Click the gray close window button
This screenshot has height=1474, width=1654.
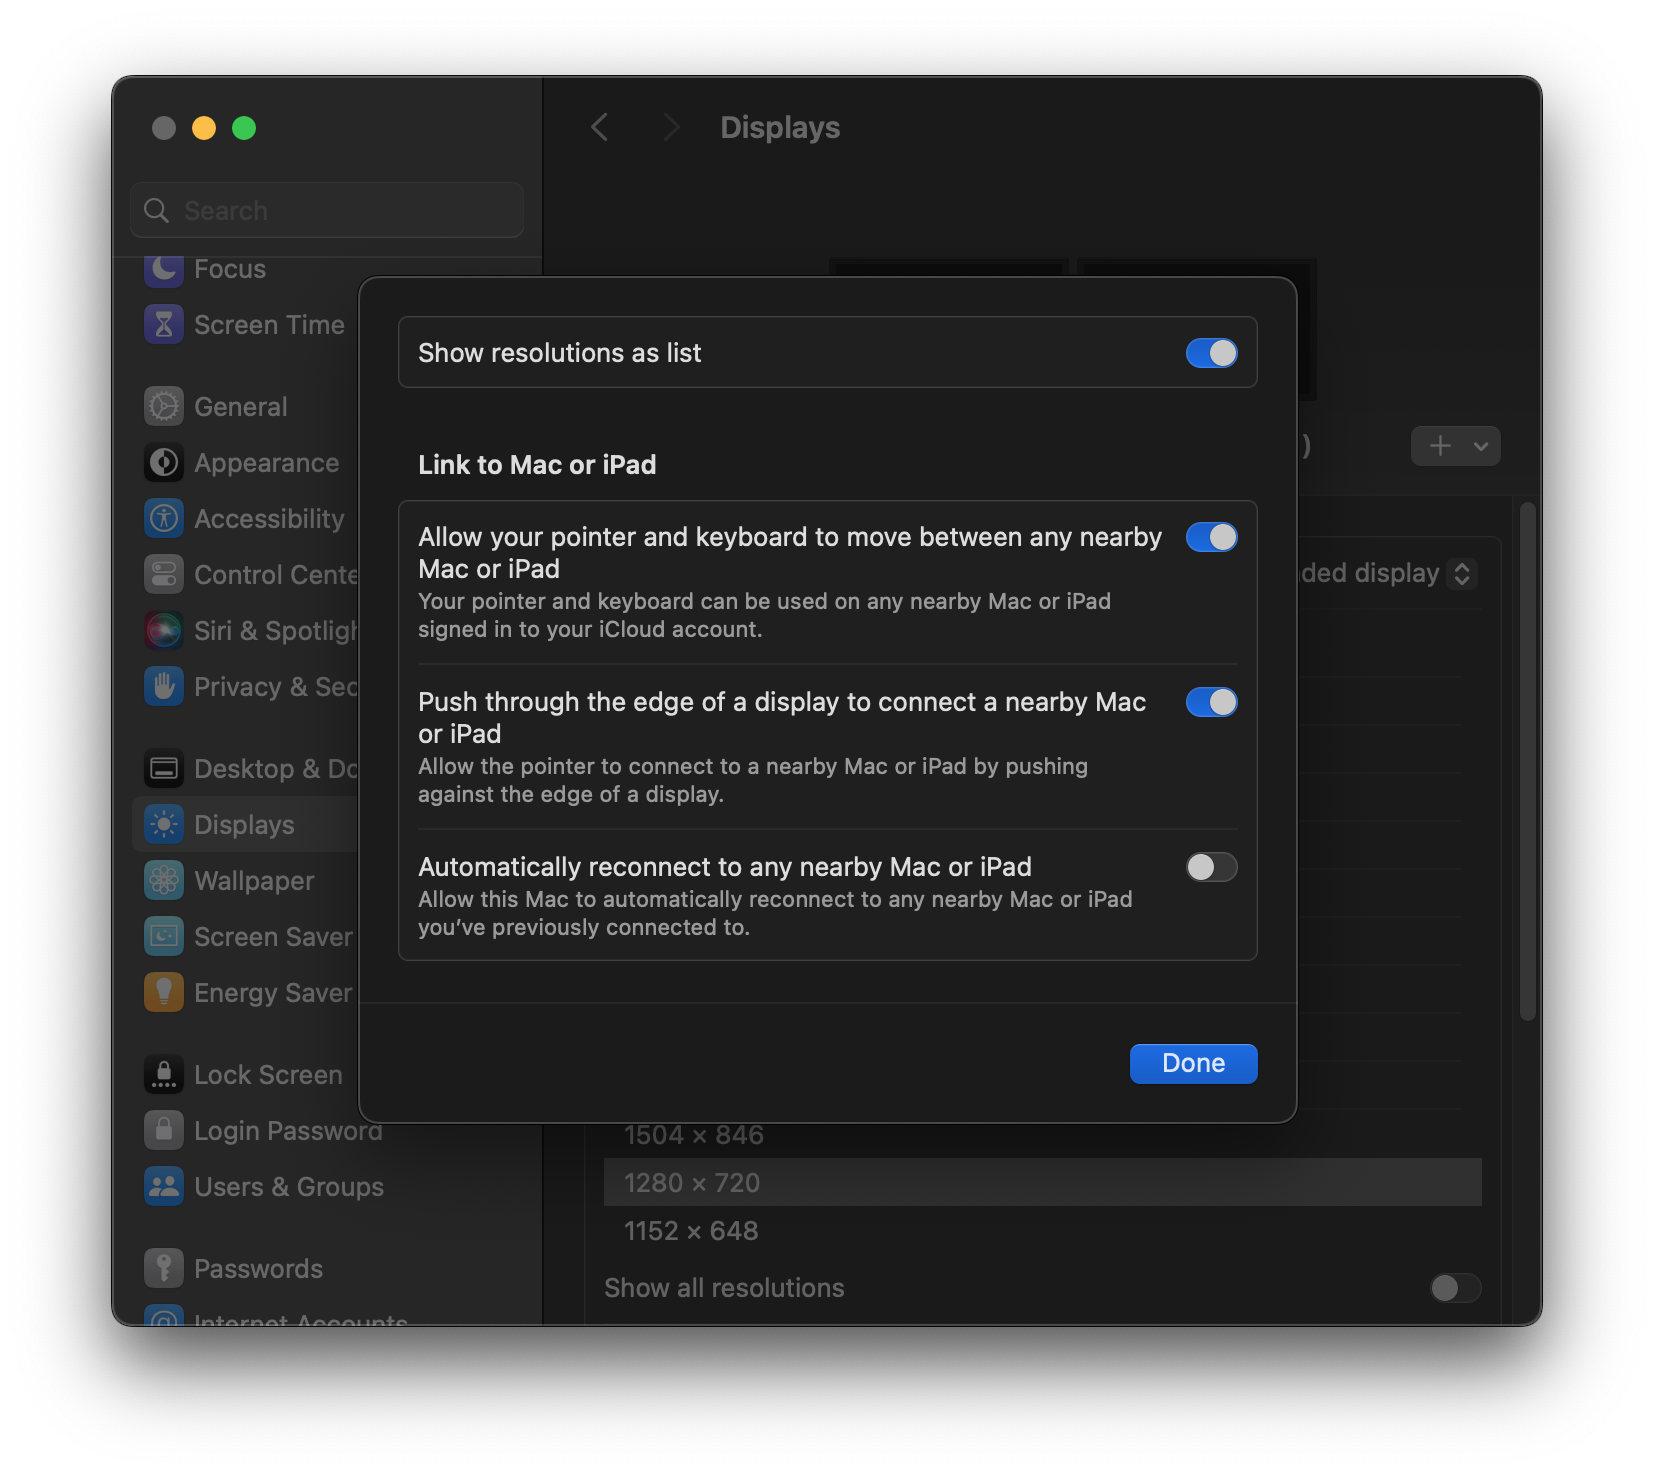(164, 128)
